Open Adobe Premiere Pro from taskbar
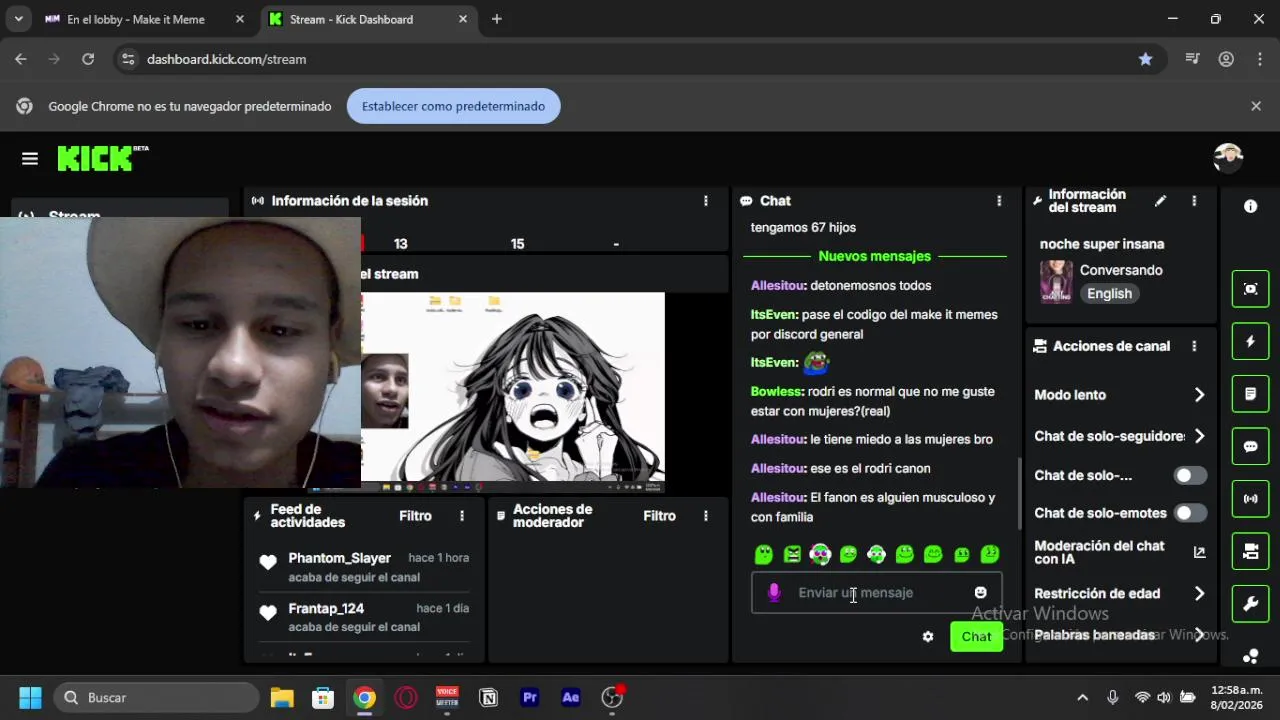1280x720 pixels. [x=530, y=697]
